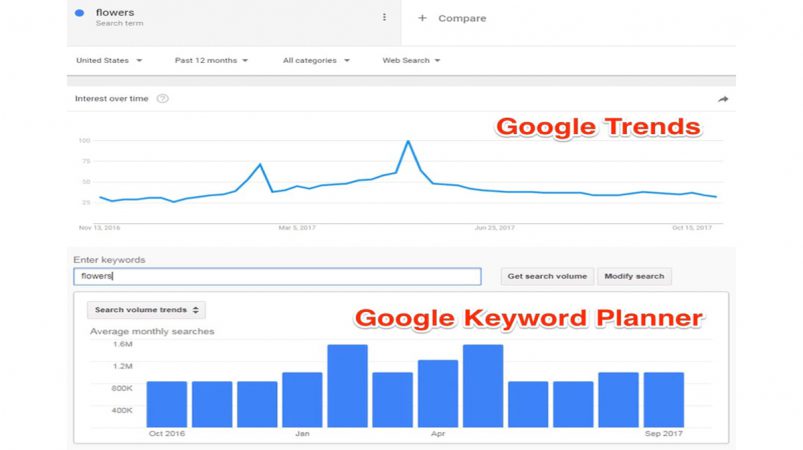Click Compare to add a term

tap(462, 18)
